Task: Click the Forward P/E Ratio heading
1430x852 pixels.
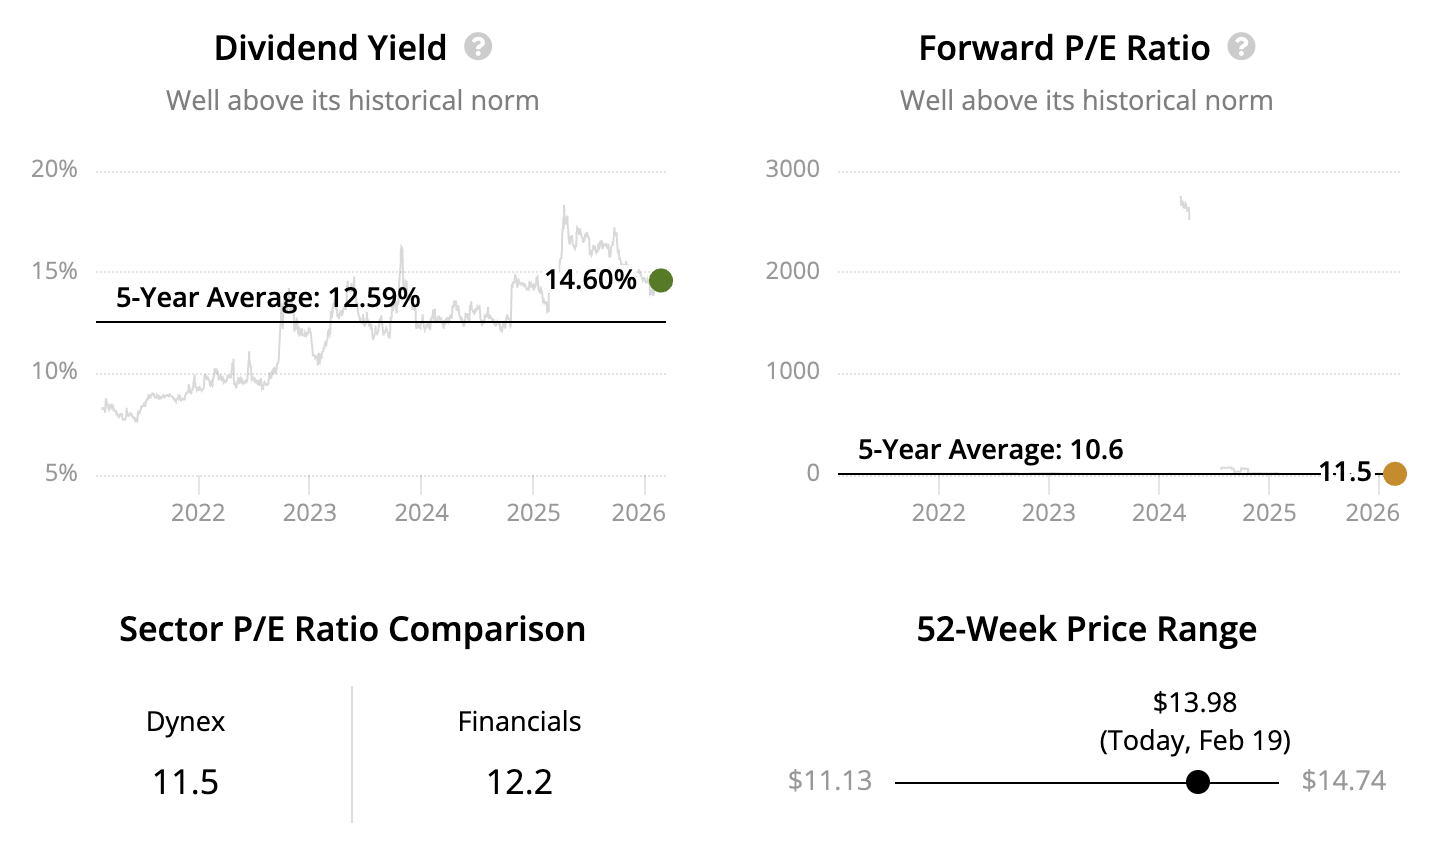Action: click(1064, 48)
